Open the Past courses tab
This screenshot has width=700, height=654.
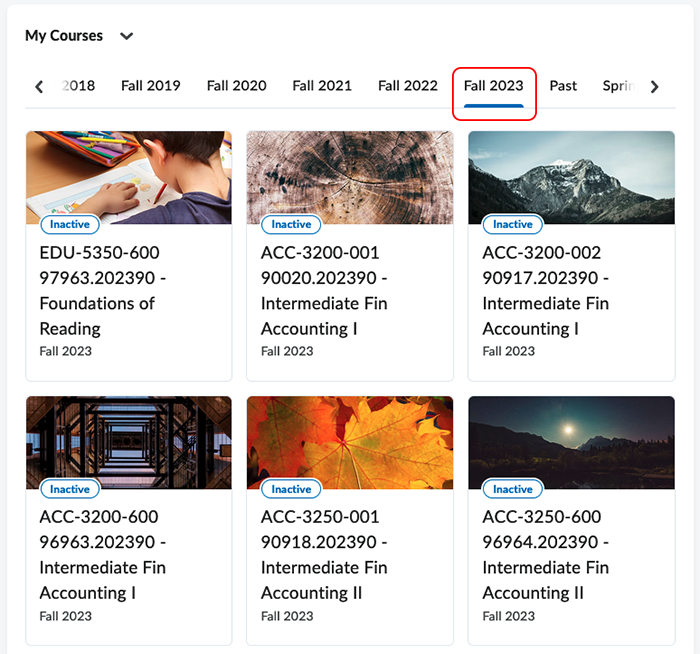click(x=563, y=86)
